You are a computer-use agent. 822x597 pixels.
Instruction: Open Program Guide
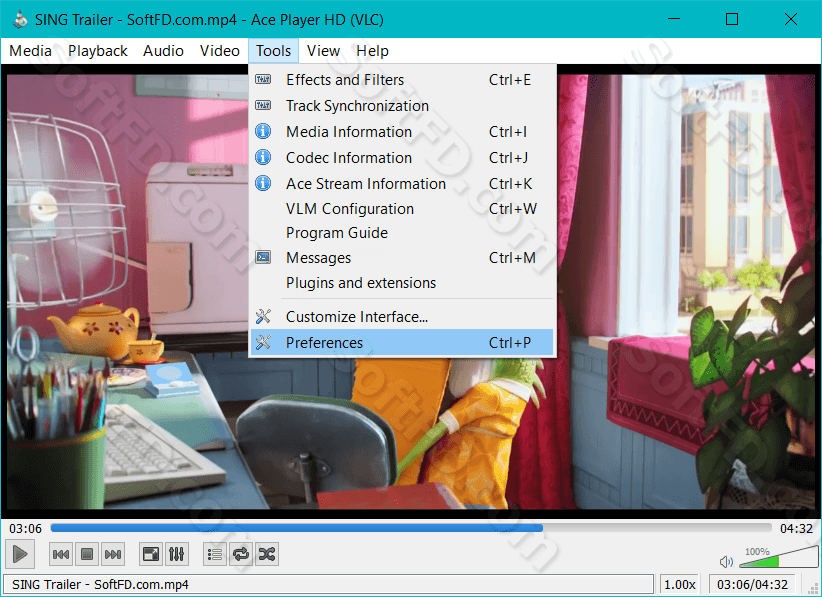[x=402, y=233]
